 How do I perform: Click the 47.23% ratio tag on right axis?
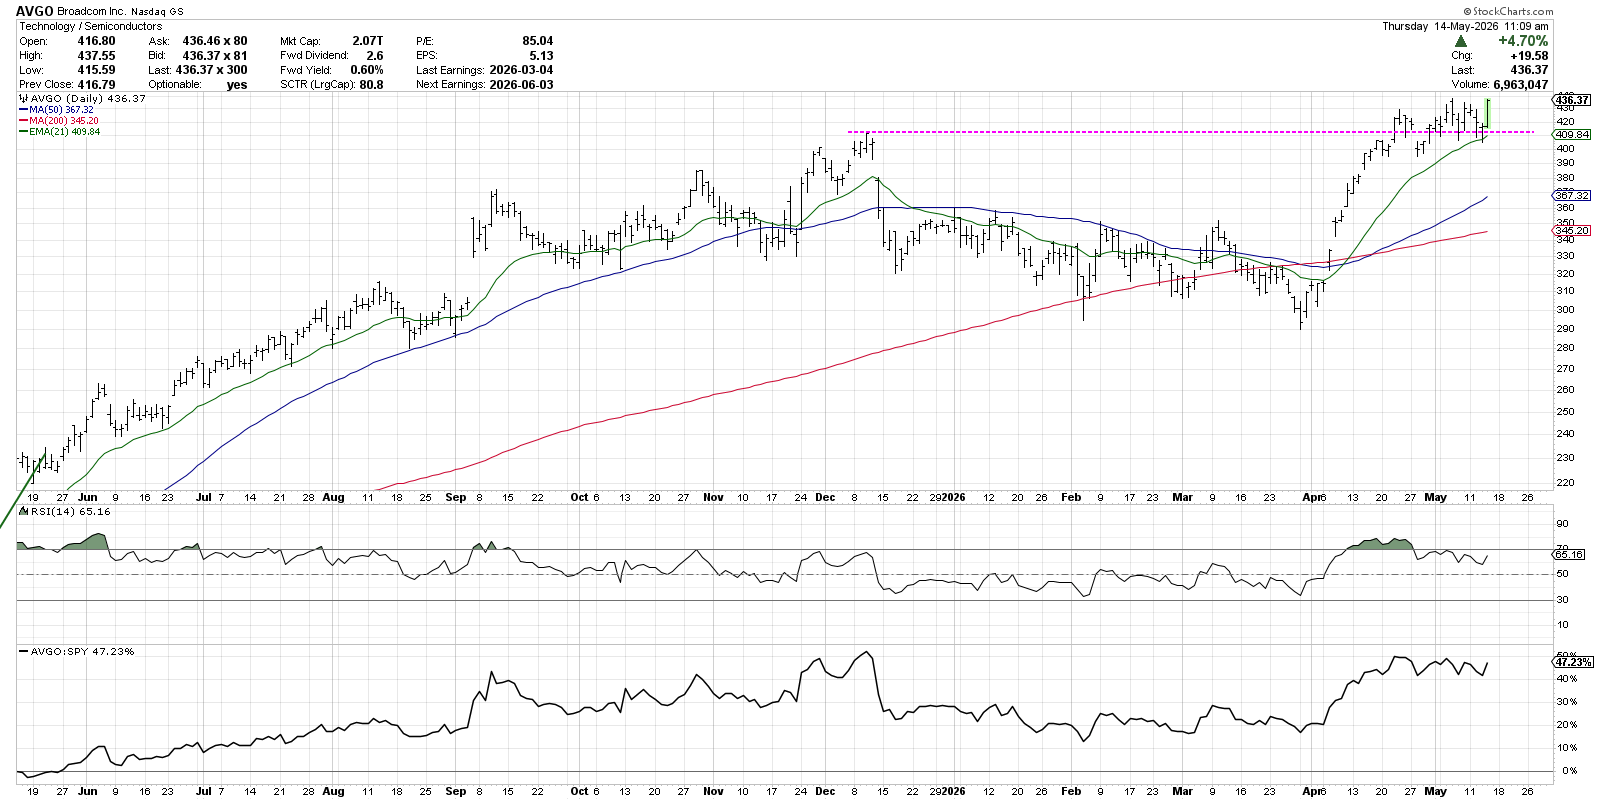1573,662
